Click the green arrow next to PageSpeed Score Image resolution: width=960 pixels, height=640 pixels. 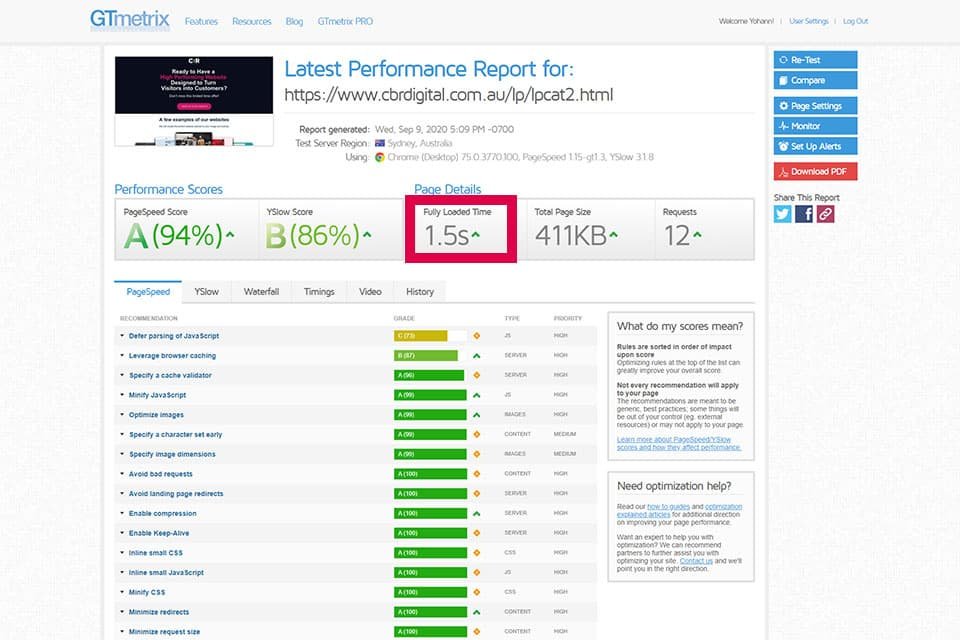point(230,236)
